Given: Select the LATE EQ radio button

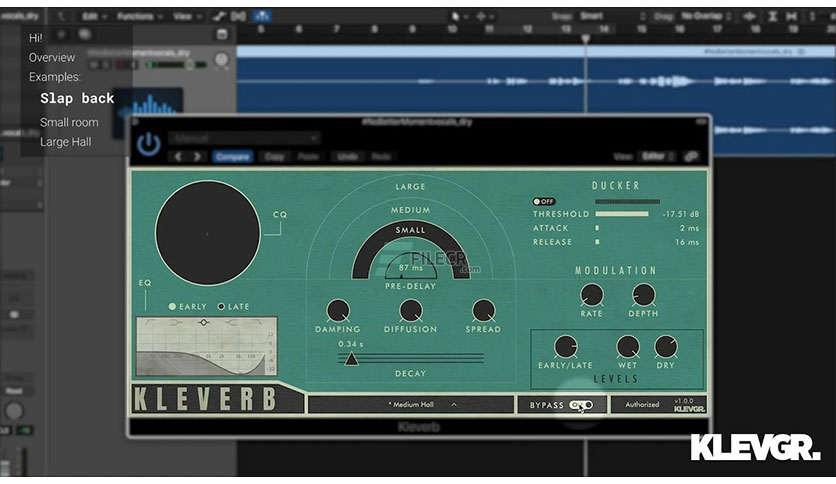Looking at the screenshot, I should point(221,306).
